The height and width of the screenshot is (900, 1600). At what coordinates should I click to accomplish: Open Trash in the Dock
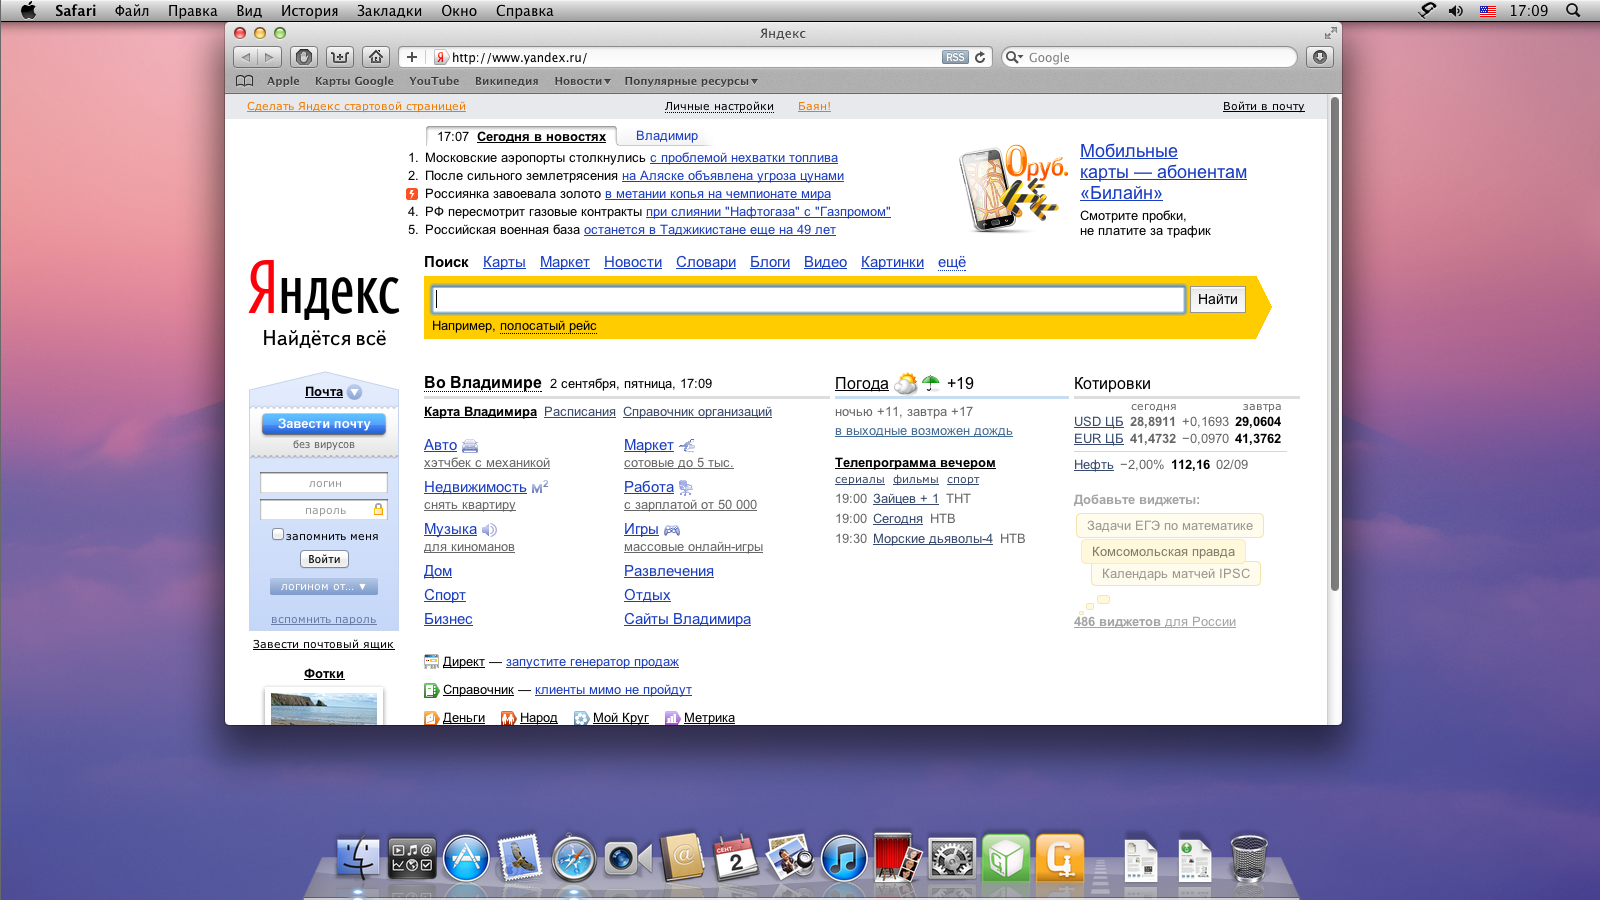pos(1248,858)
